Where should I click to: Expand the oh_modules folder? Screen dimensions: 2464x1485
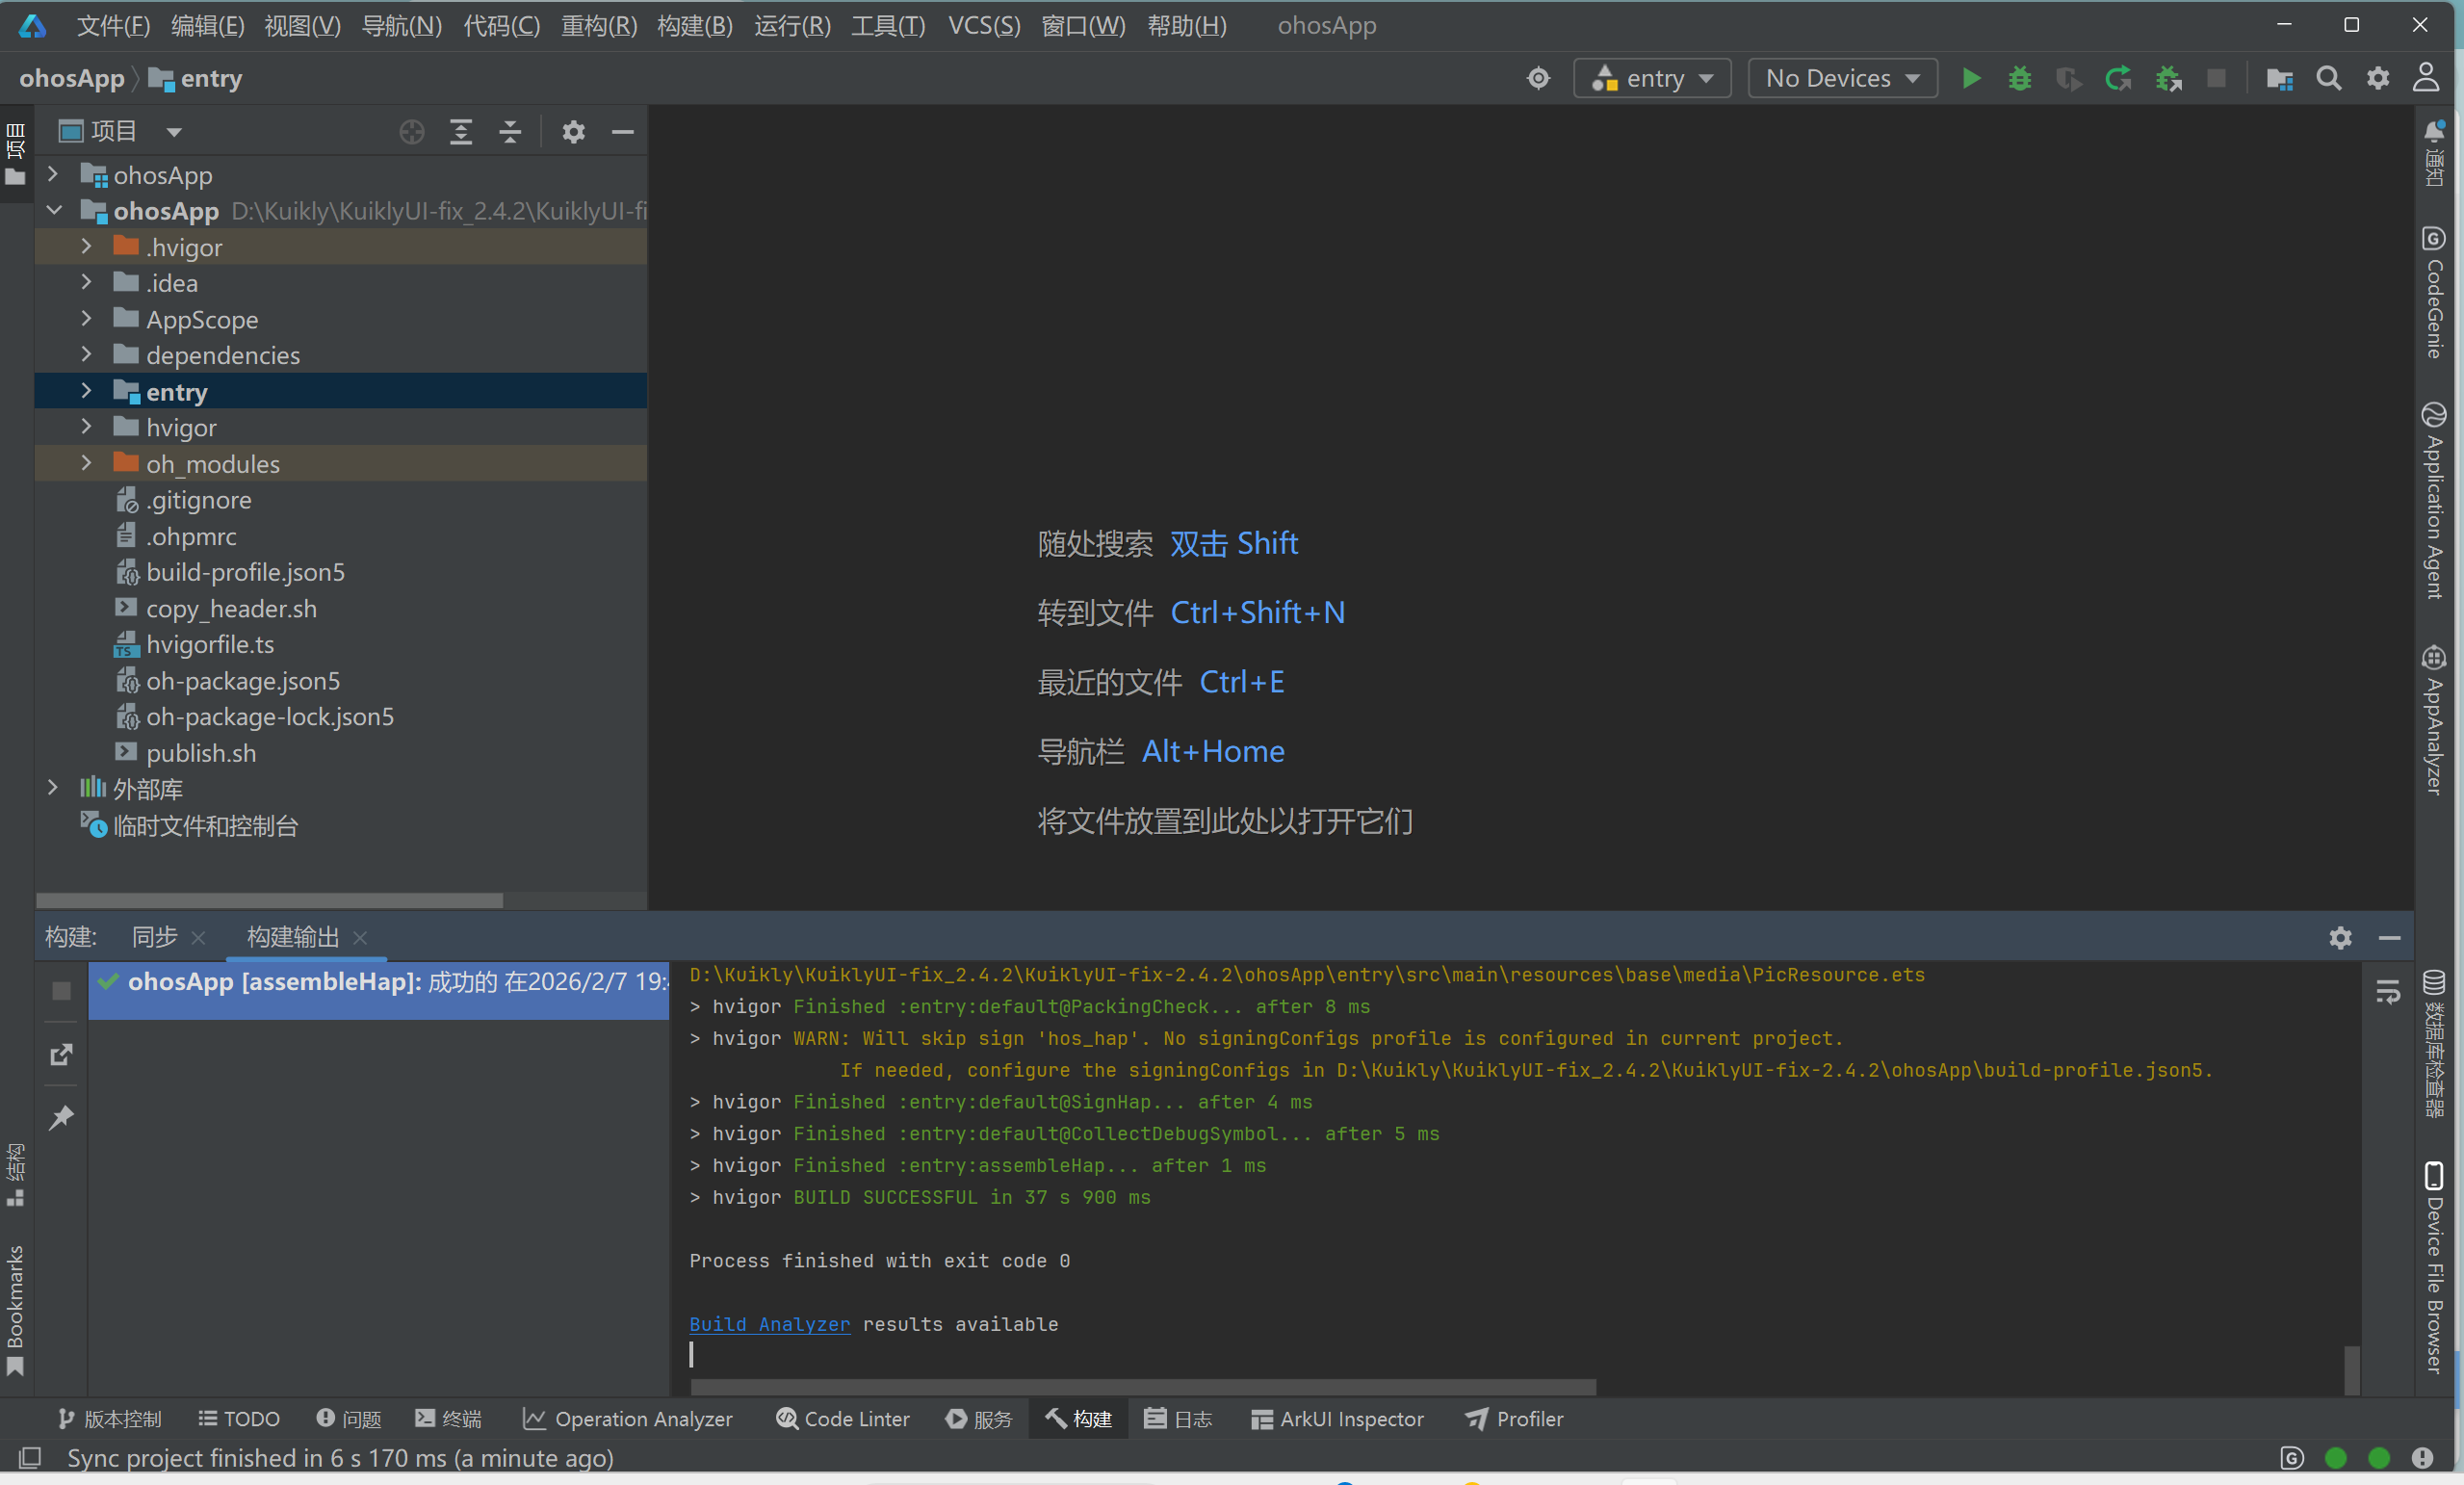click(x=87, y=463)
